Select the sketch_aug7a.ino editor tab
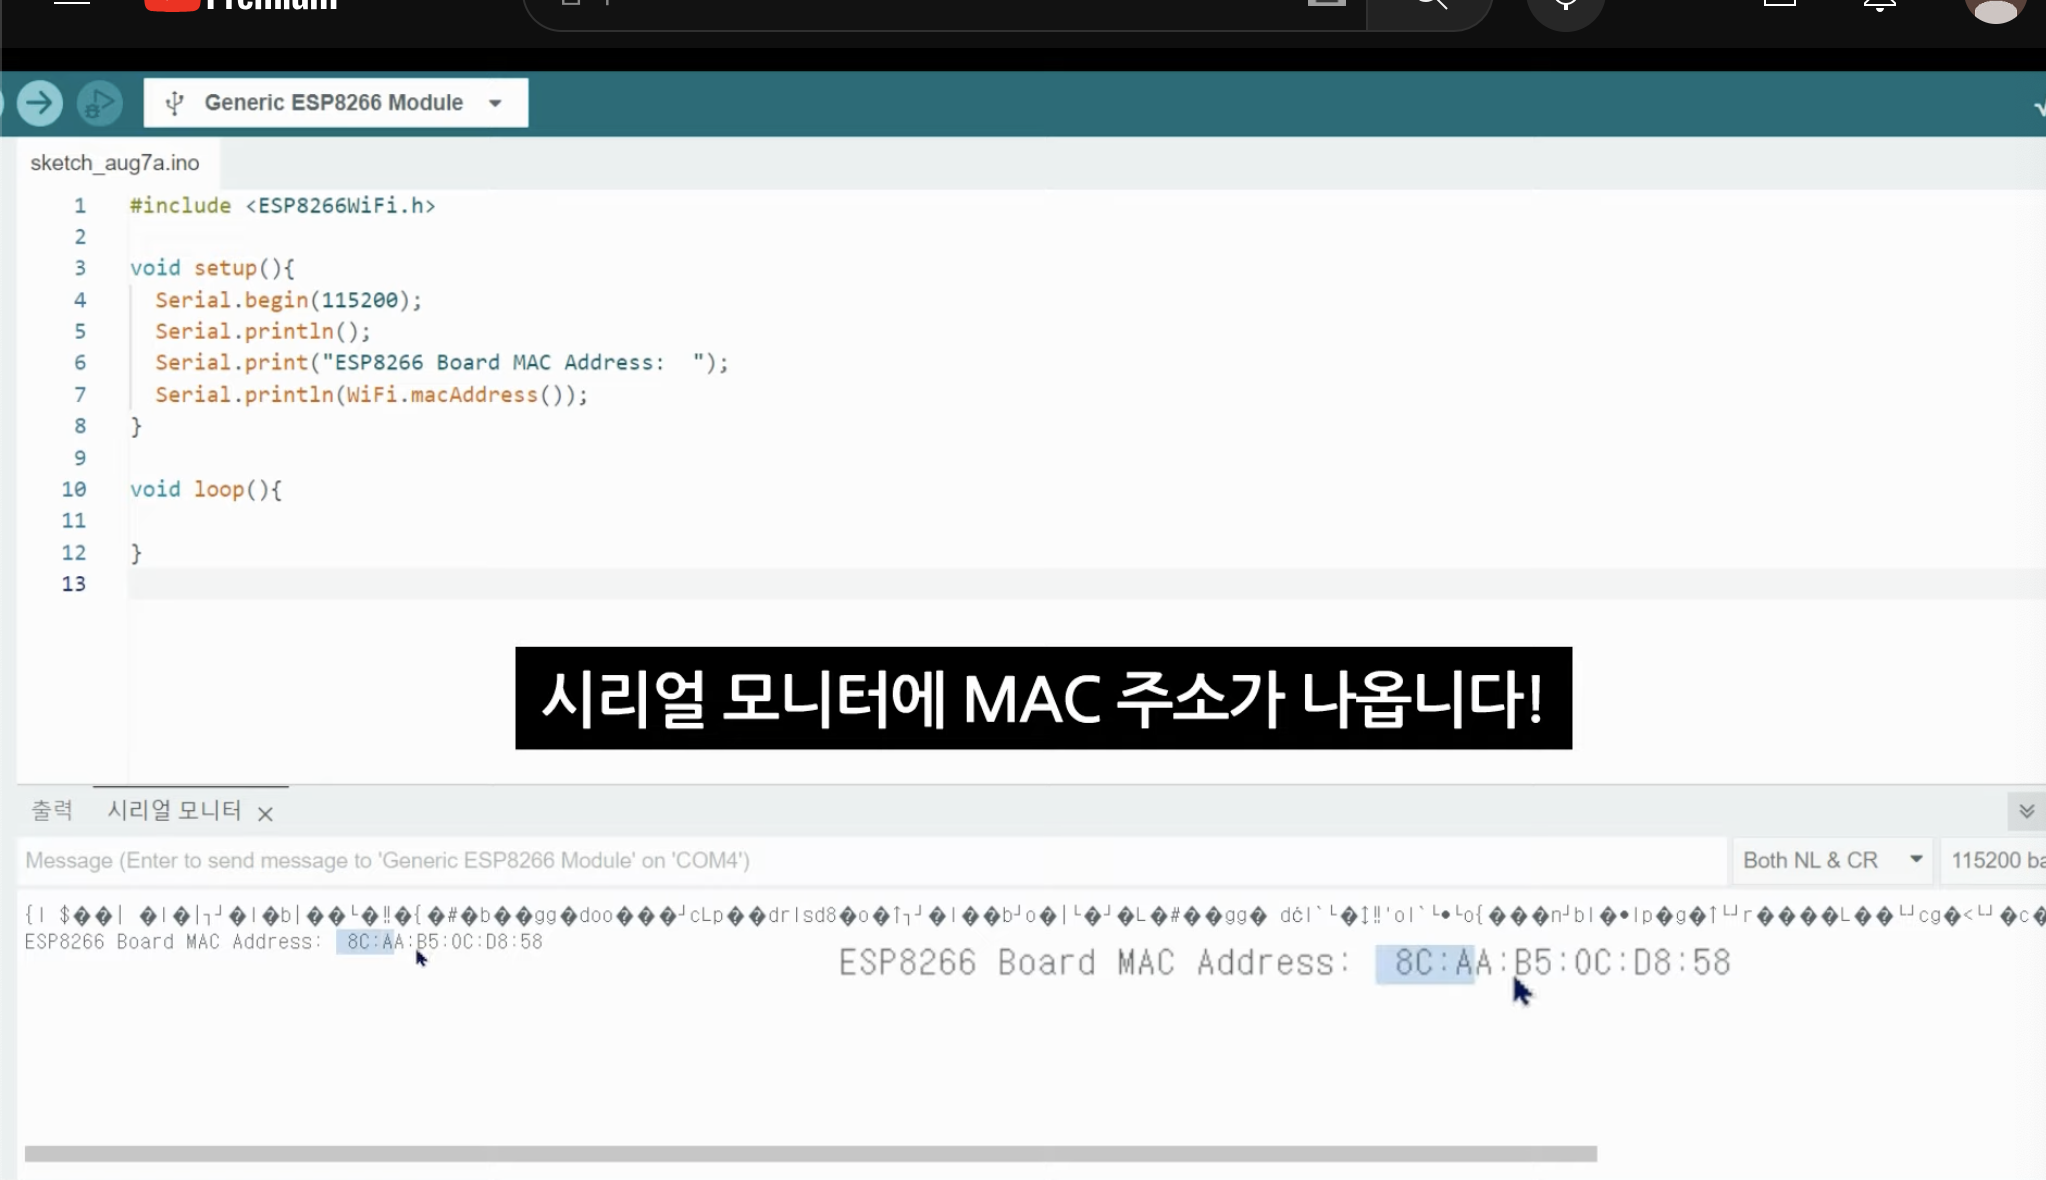Screen dimensions: 2046x1180 (x=115, y=163)
